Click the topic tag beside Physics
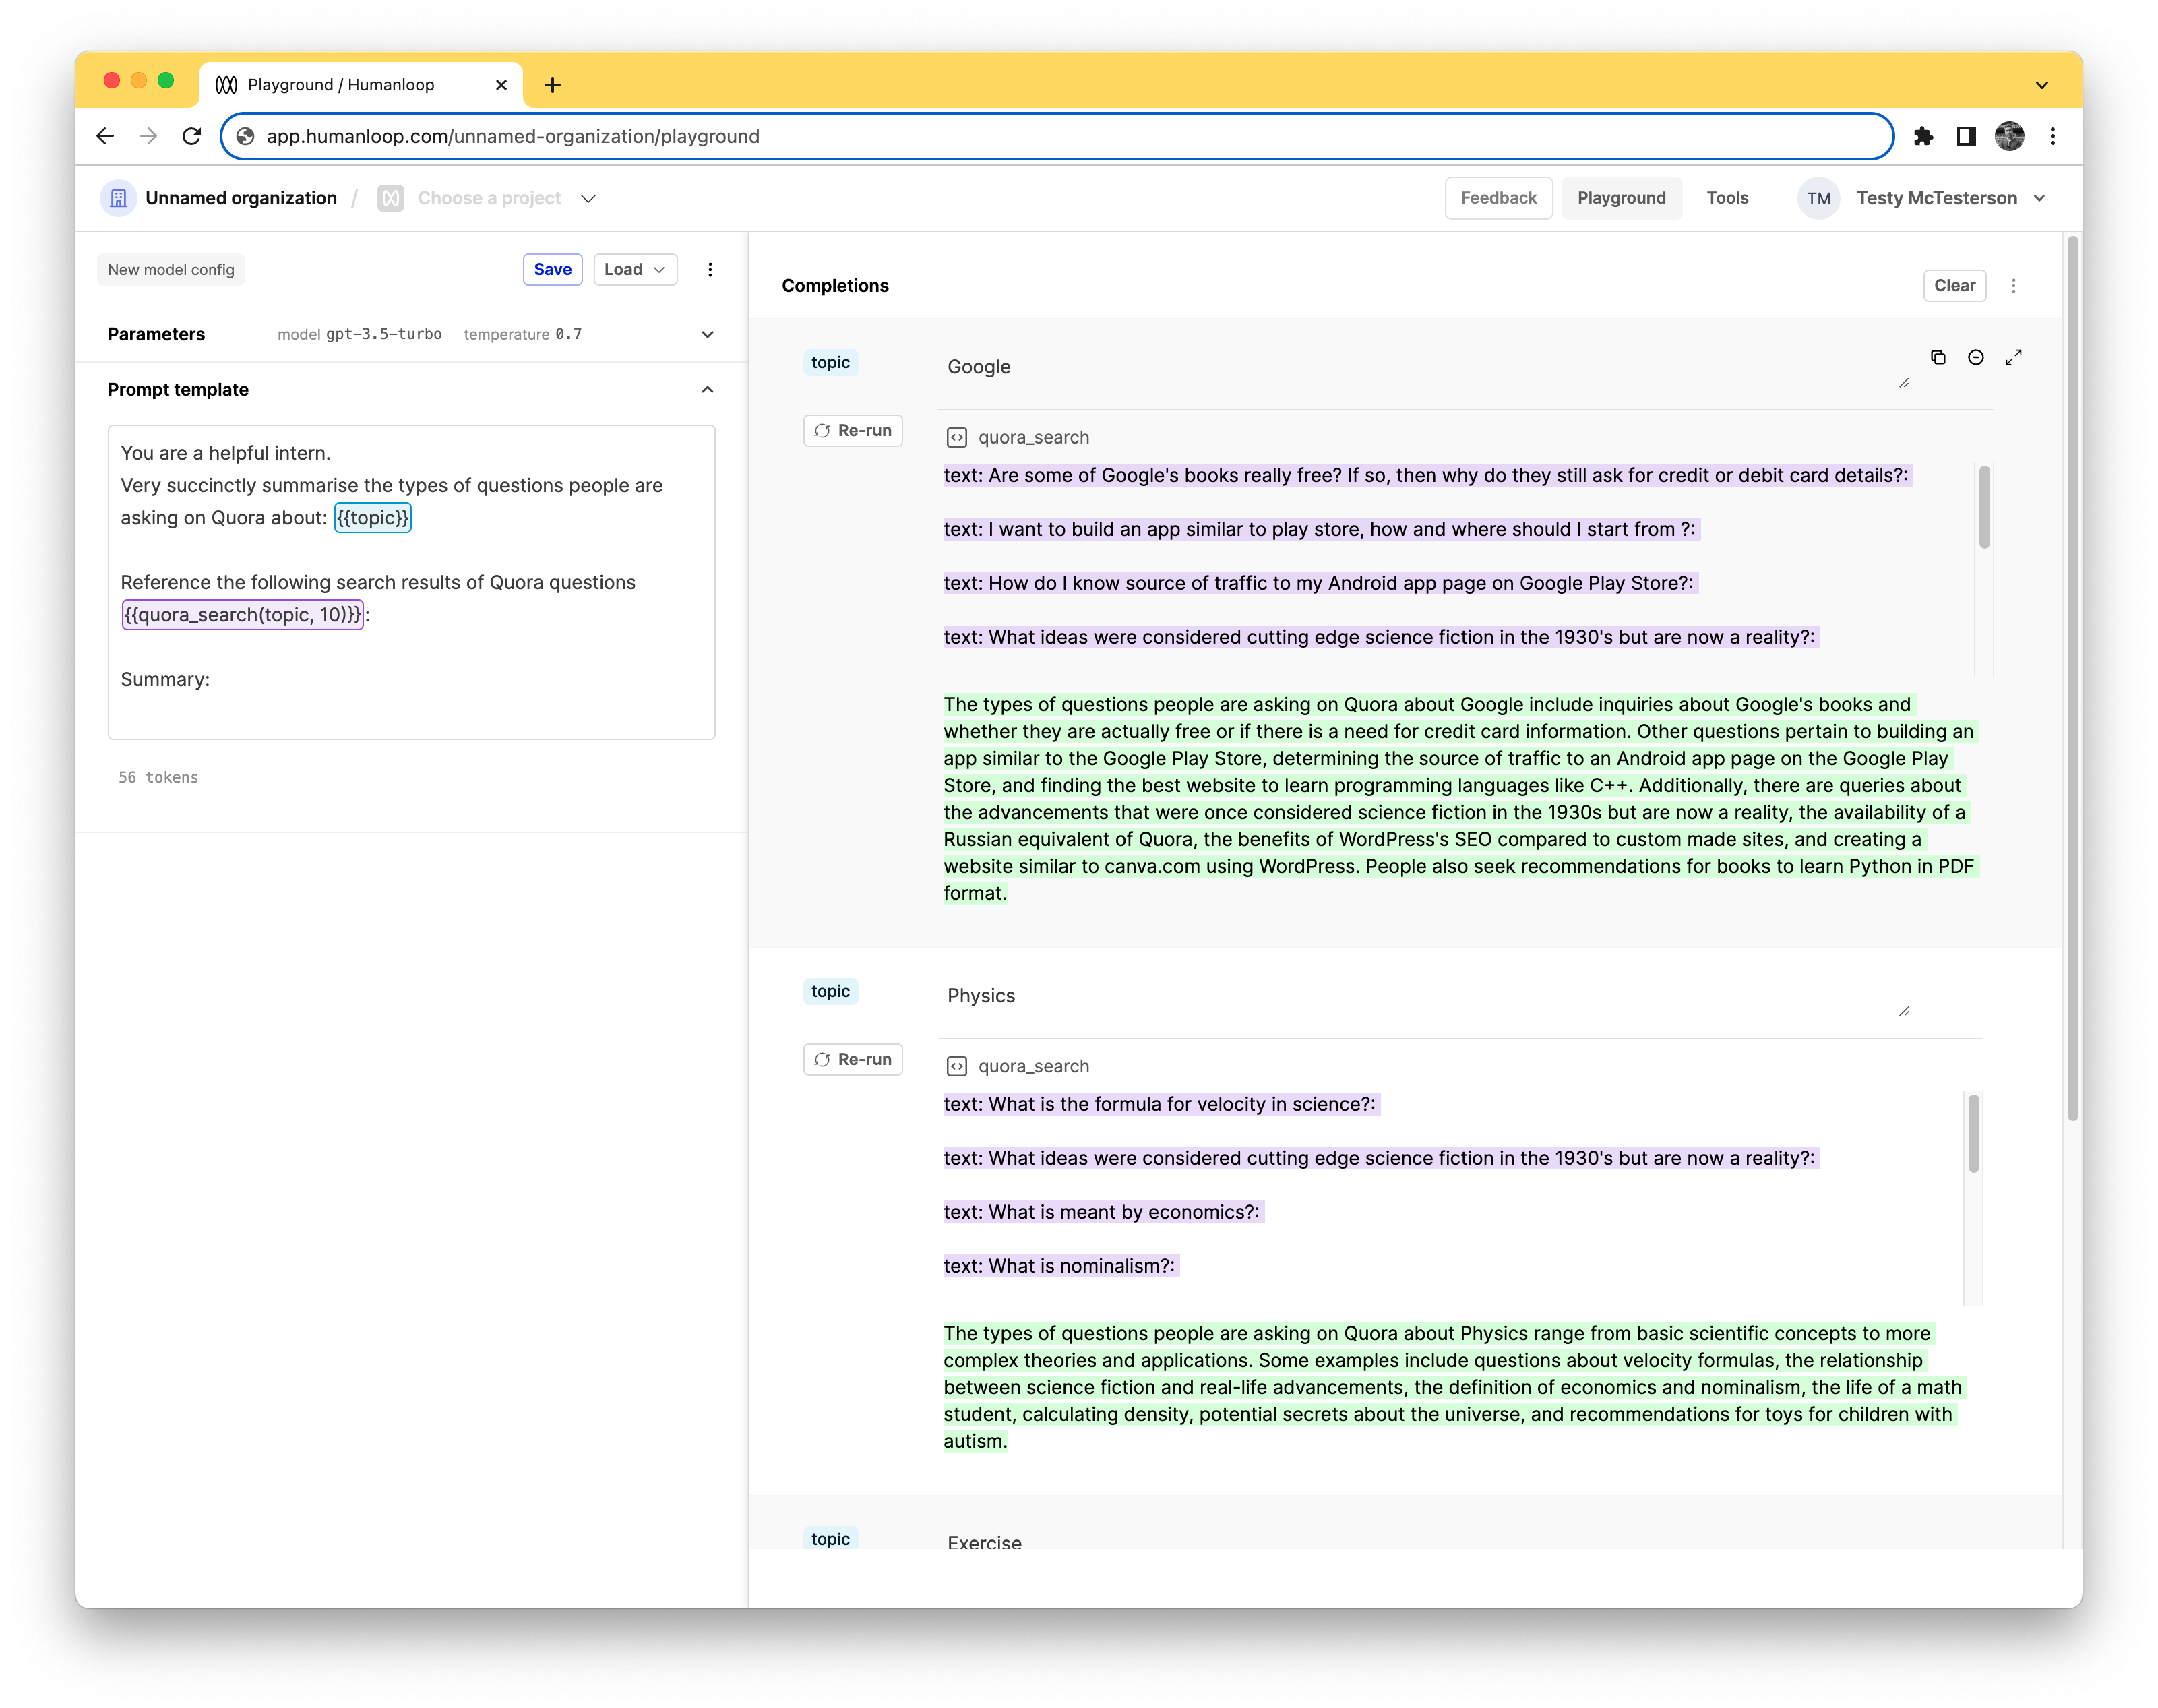2158x1708 pixels. point(830,991)
